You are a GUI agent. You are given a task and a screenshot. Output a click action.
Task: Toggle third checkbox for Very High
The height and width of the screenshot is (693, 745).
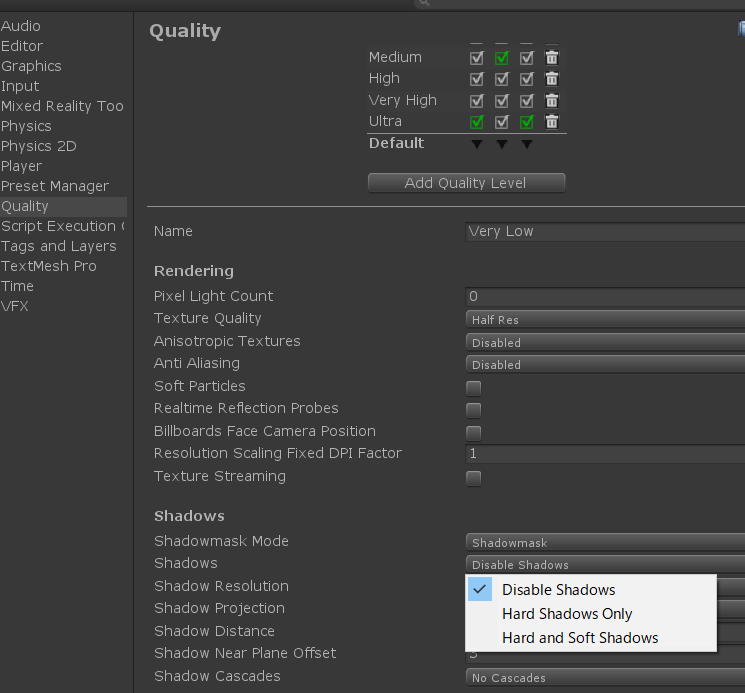tap(526, 101)
